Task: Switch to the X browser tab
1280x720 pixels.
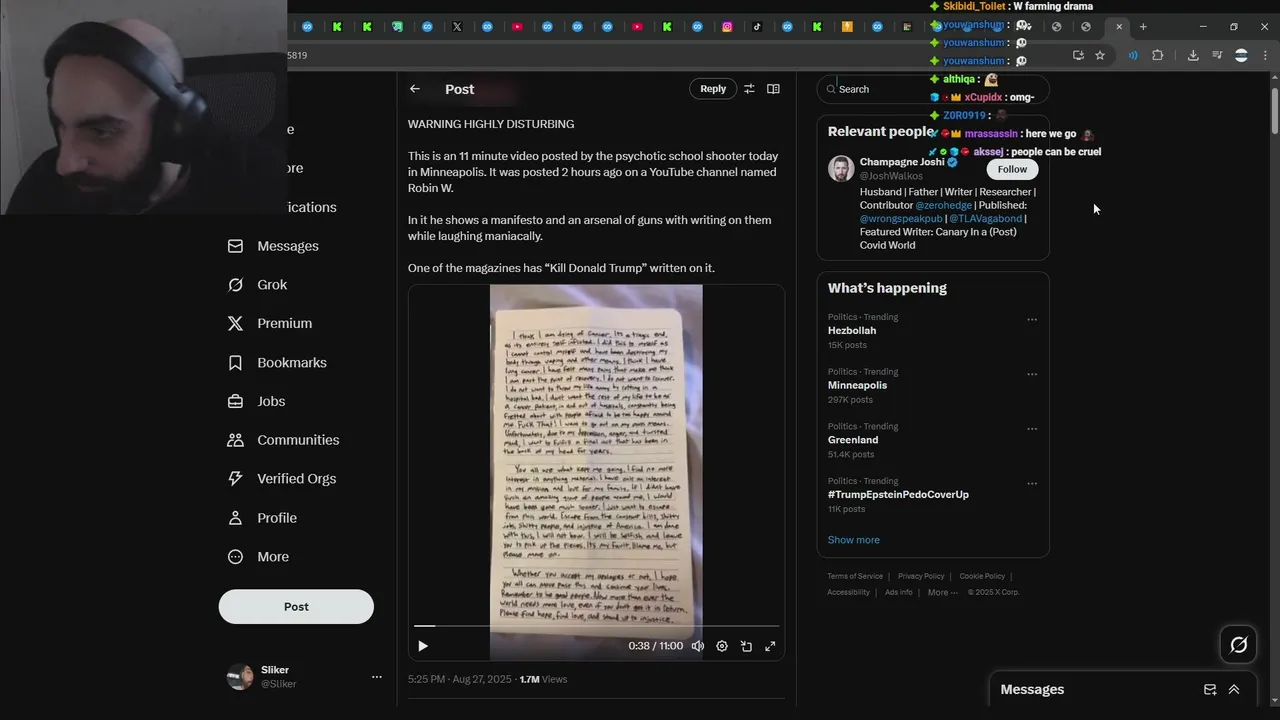Action: tap(457, 27)
